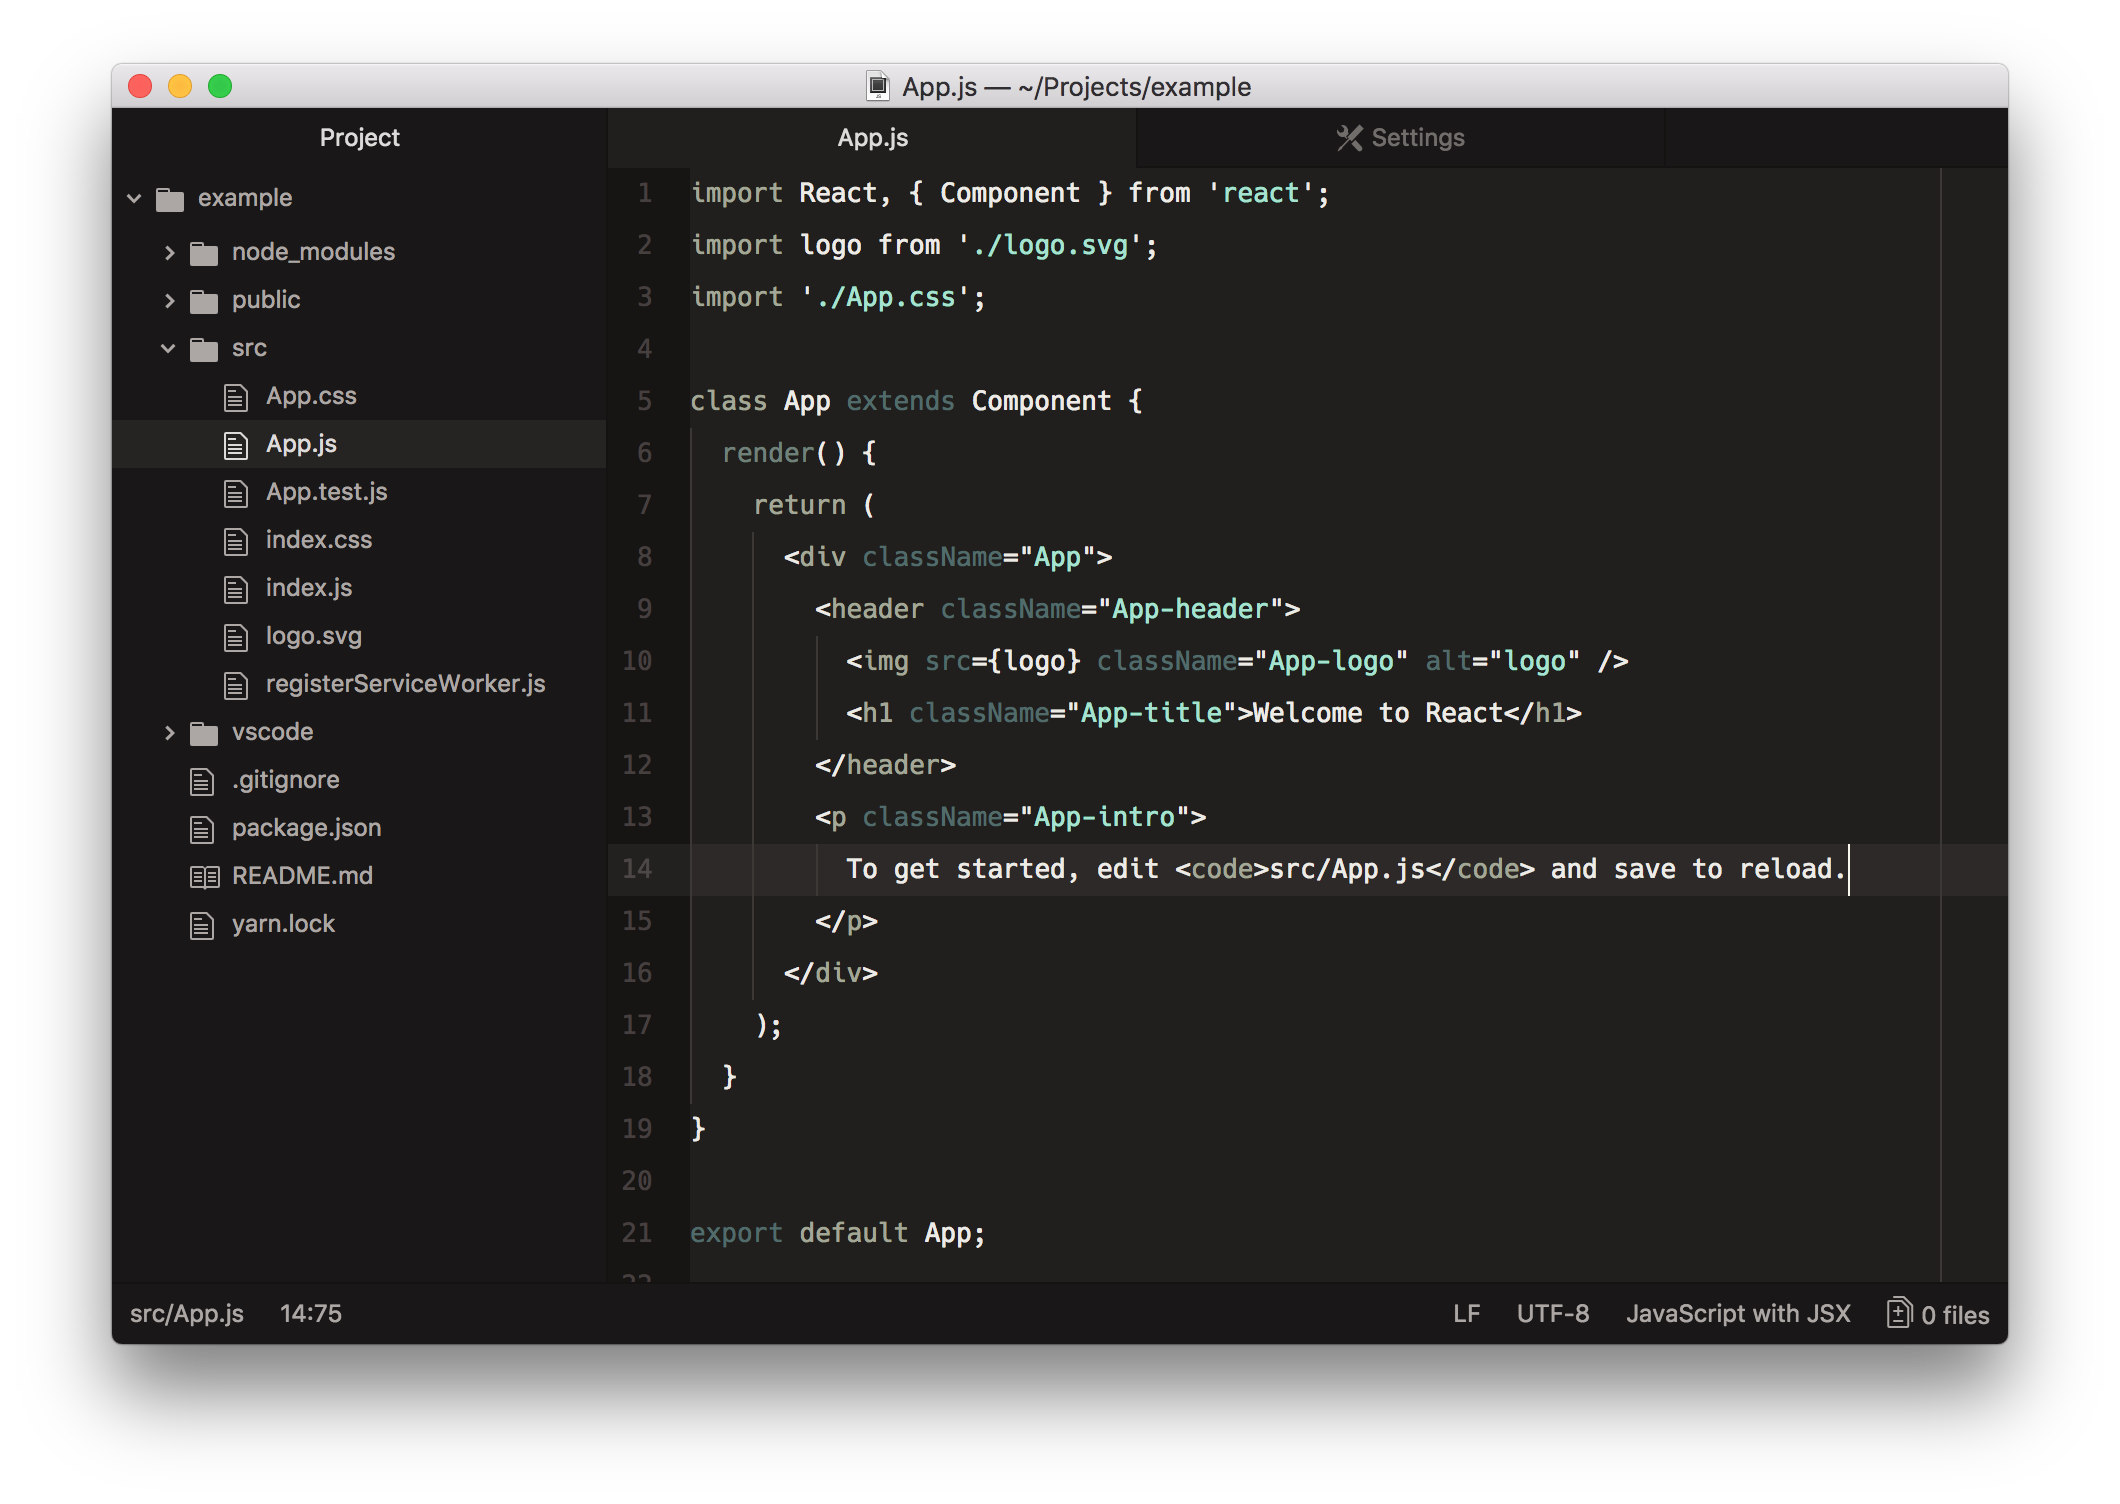The image size is (2120, 1504).
Task: Click the README.md book icon
Action: [x=204, y=877]
